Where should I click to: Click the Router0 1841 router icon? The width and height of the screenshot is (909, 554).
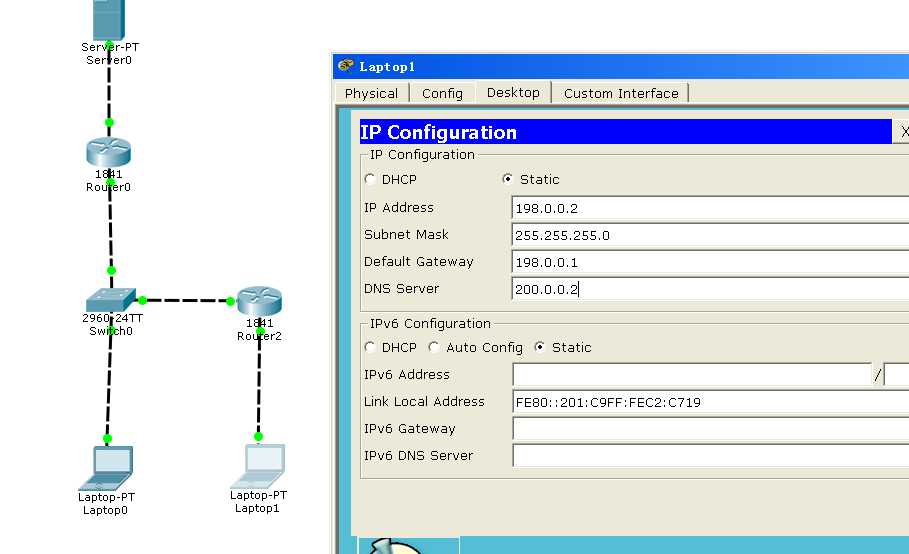click(x=108, y=152)
